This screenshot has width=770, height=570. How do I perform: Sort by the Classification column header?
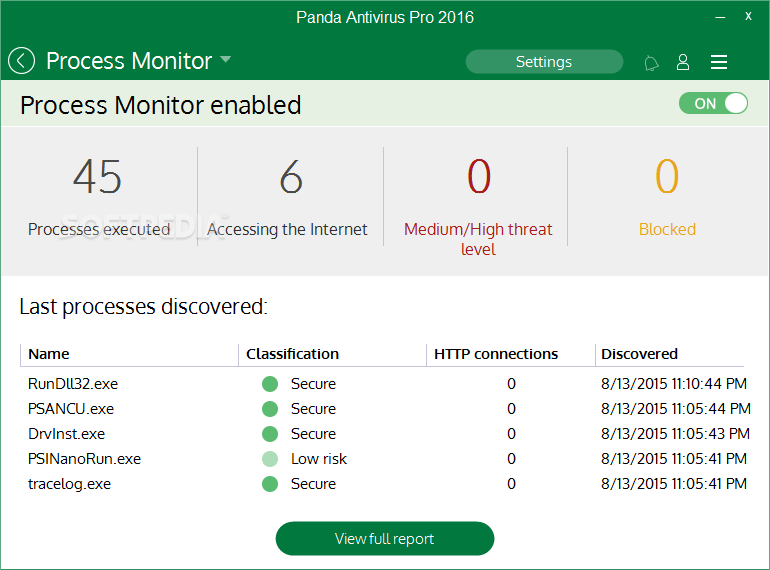click(x=332, y=354)
